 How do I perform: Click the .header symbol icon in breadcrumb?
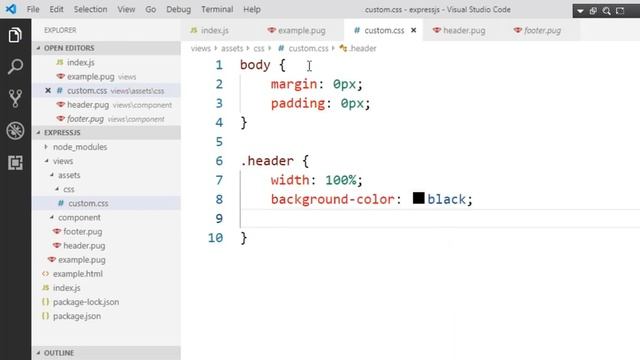(343, 49)
